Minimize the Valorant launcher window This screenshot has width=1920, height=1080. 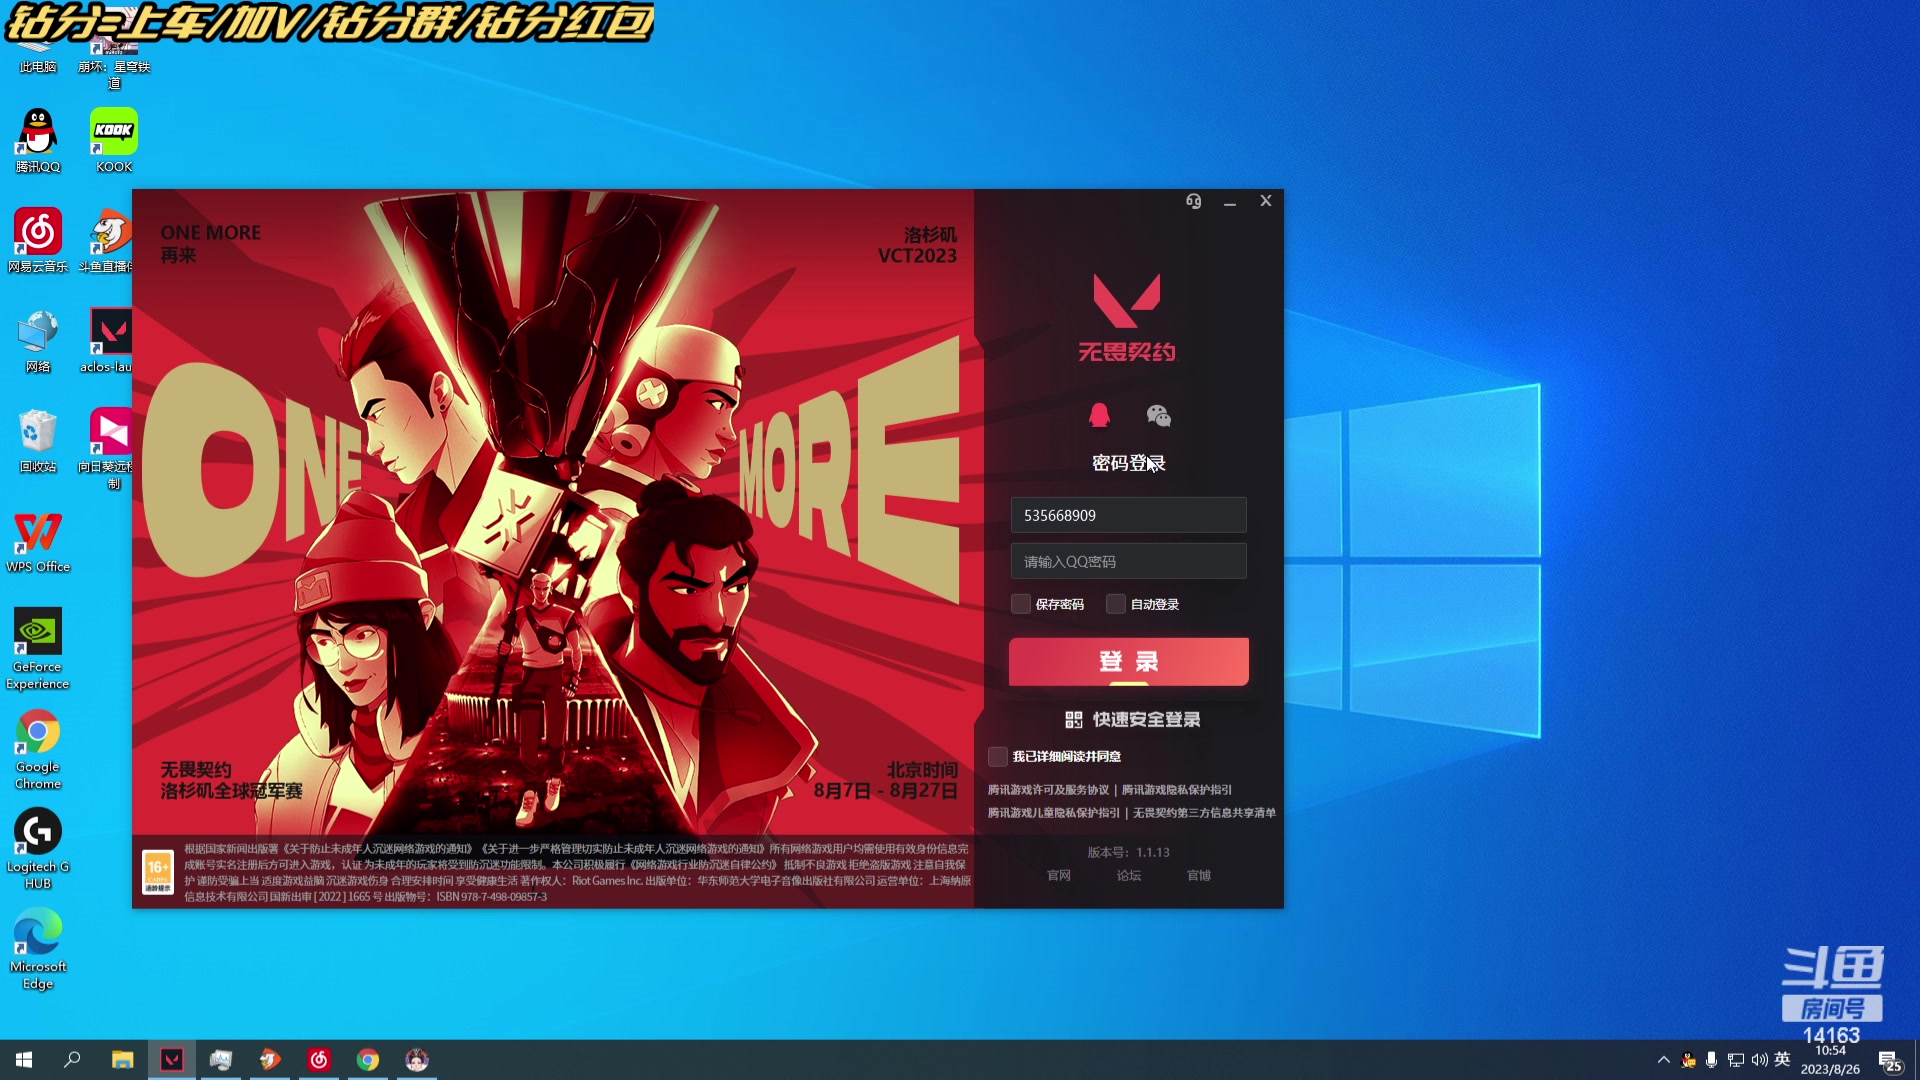[x=1230, y=201]
